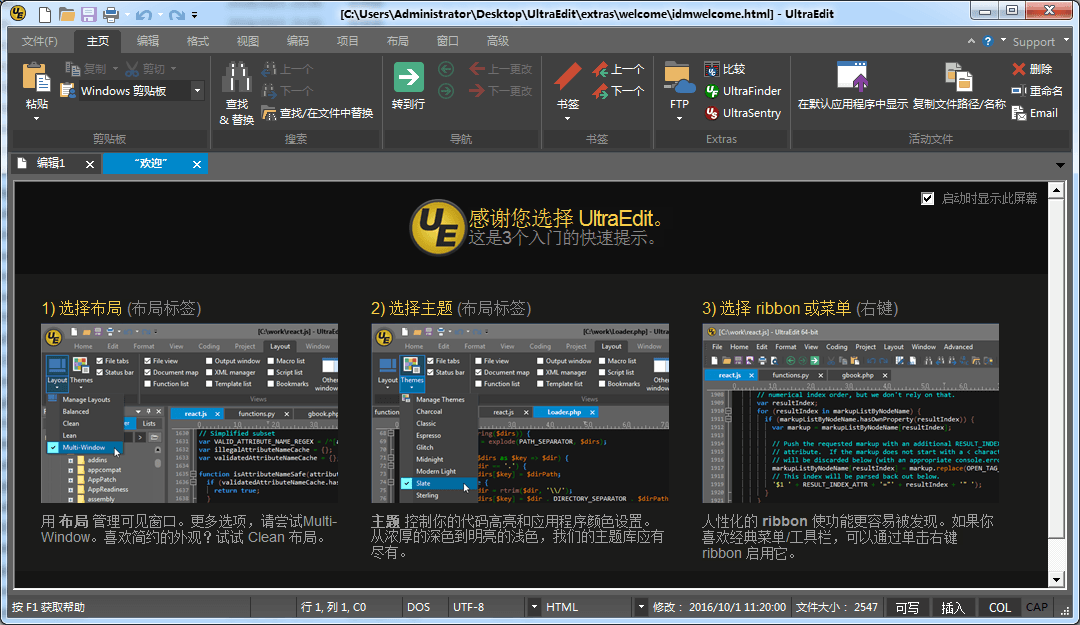Viewport: 1080px width, 625px height.
Task: Click Copy file path/name icon
Action: [x=958, y=78]
